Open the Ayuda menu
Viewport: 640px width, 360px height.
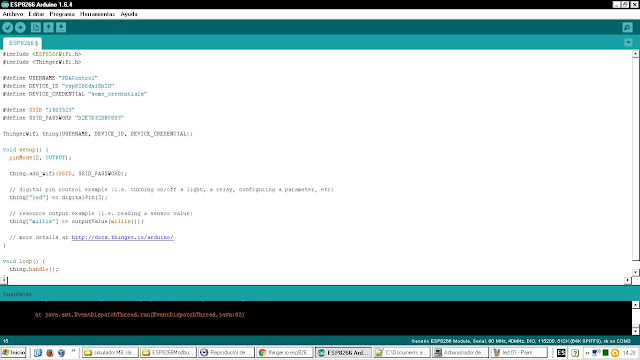coord(129,14)
